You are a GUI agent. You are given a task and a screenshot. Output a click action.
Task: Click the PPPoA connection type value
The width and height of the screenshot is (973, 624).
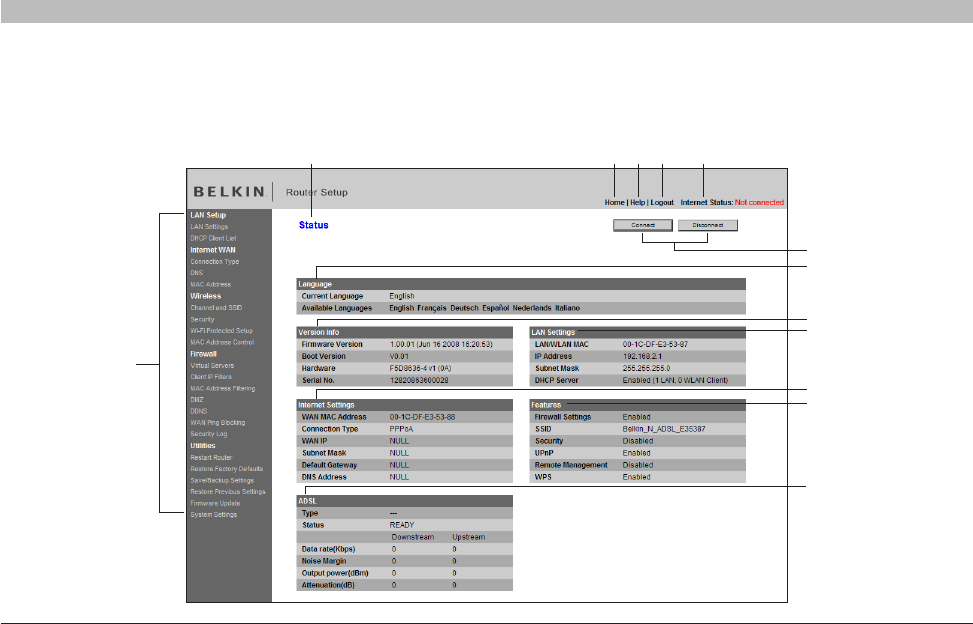(x=401, y=429)
